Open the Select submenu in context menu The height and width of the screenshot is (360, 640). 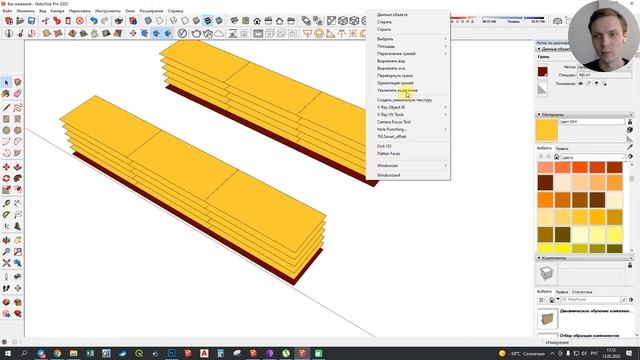408,39
